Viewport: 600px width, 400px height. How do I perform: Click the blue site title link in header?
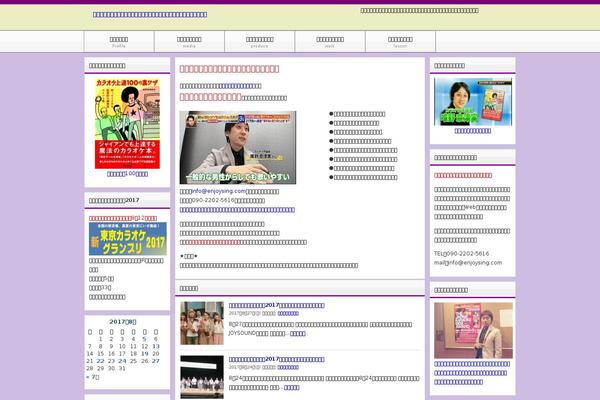click(x=150, y=15)
